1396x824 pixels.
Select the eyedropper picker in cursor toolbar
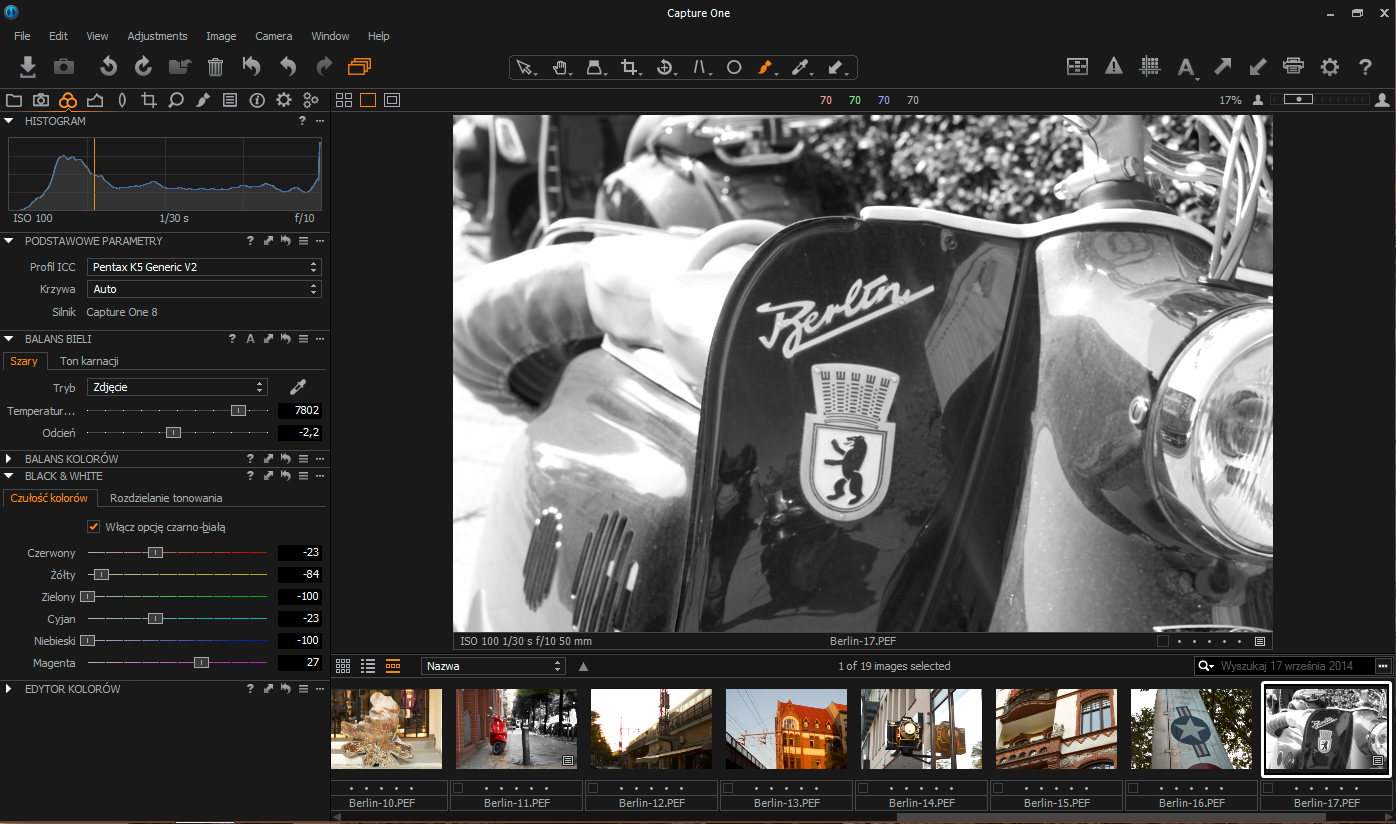point(800,67)
